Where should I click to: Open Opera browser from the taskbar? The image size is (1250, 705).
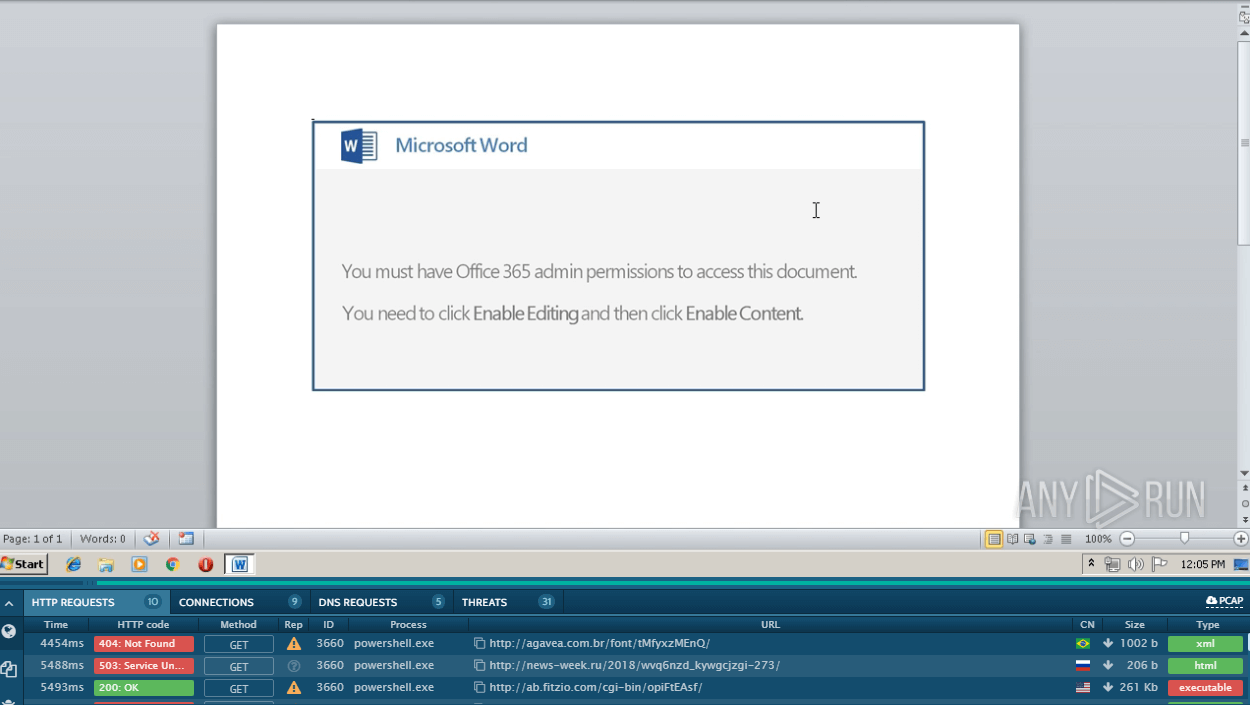point(206,564)
